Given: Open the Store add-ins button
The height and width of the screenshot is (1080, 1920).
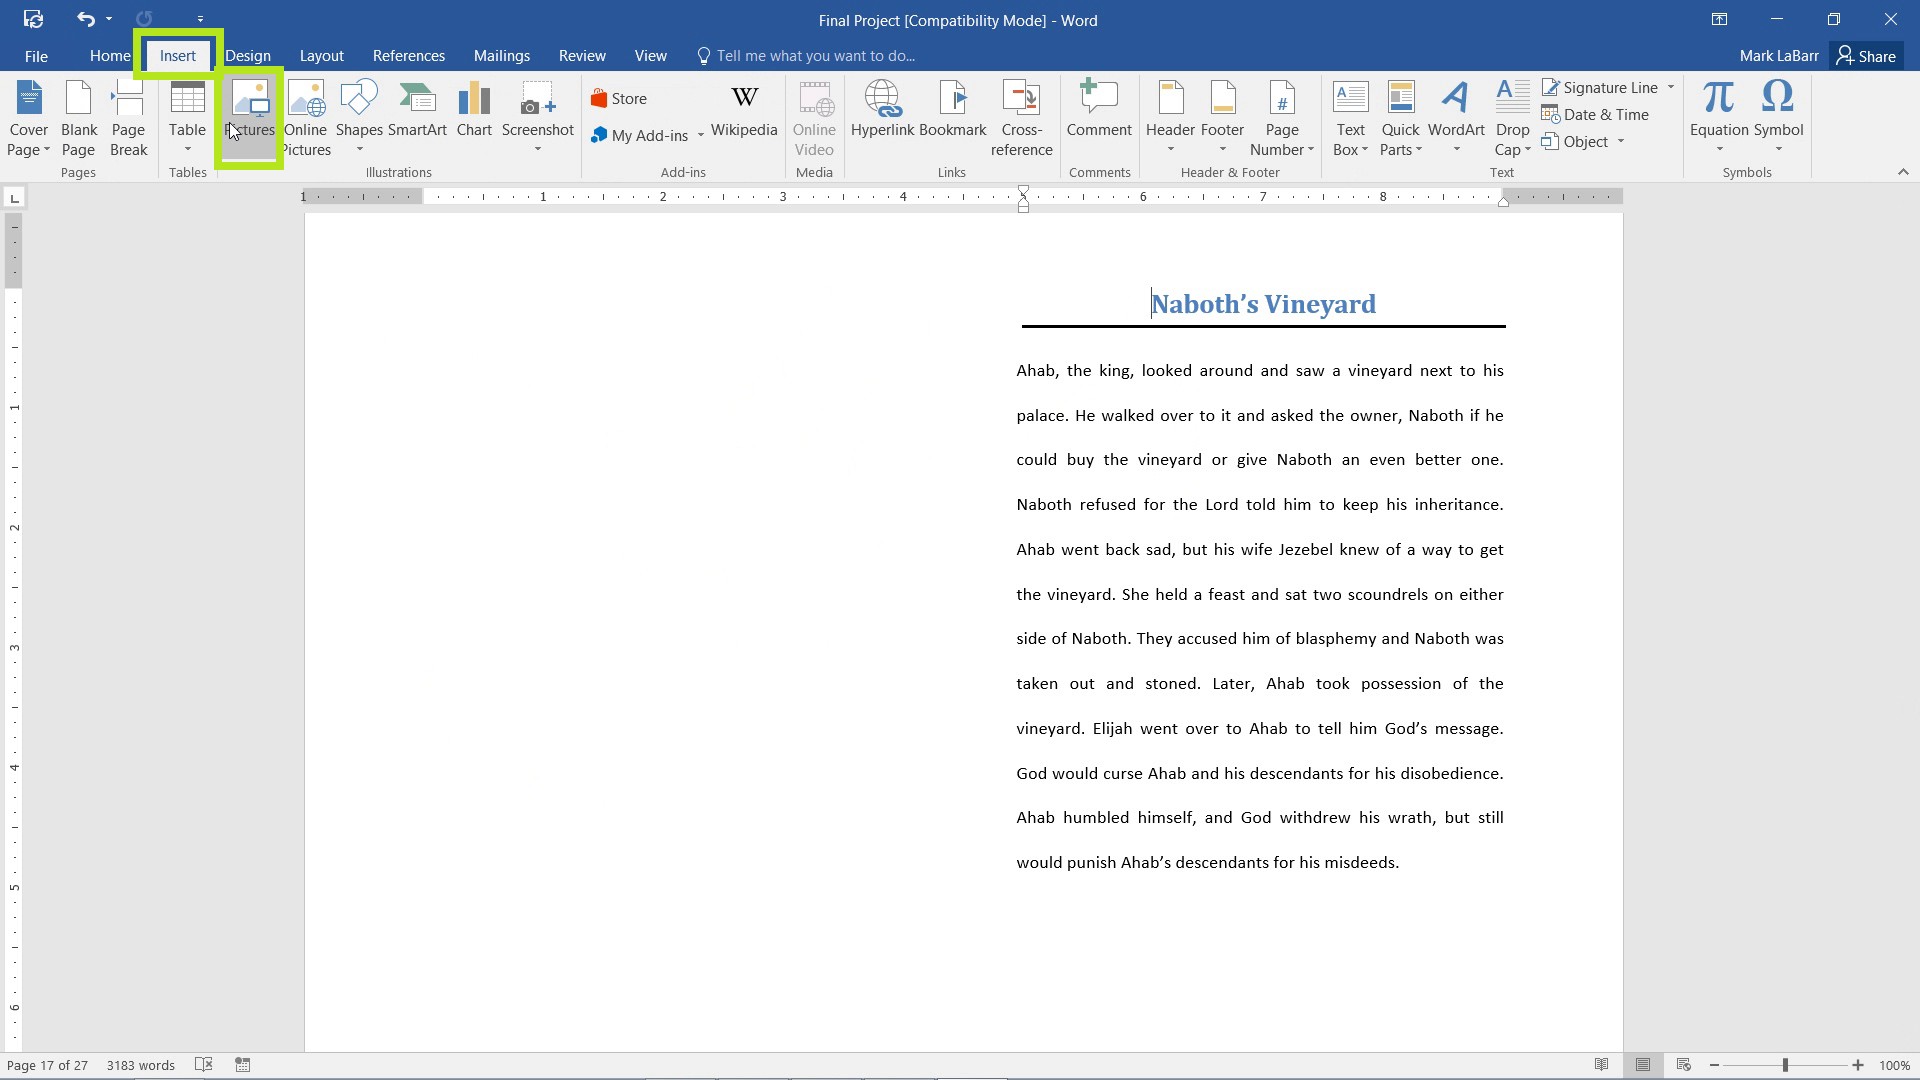Looking at the screenshot, I should tap(629, 98).
